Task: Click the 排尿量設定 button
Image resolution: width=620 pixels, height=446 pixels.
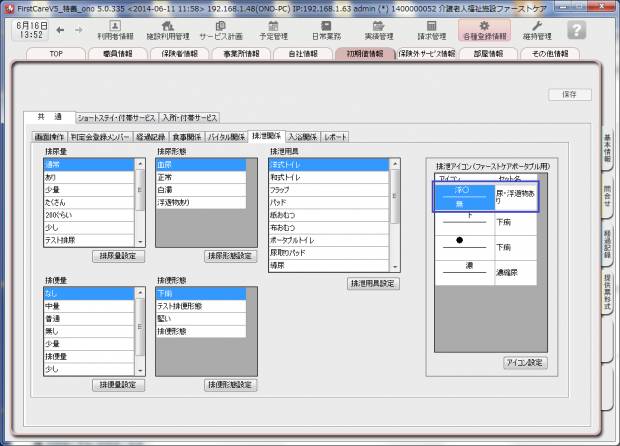Action: click(118, 256)
